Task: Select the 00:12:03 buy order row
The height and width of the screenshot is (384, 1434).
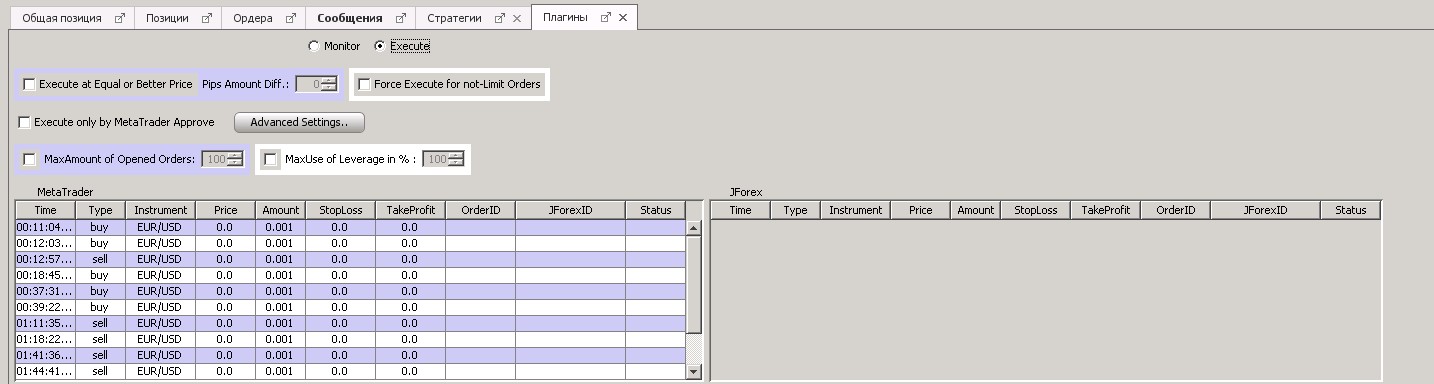Action: (351, 243)
